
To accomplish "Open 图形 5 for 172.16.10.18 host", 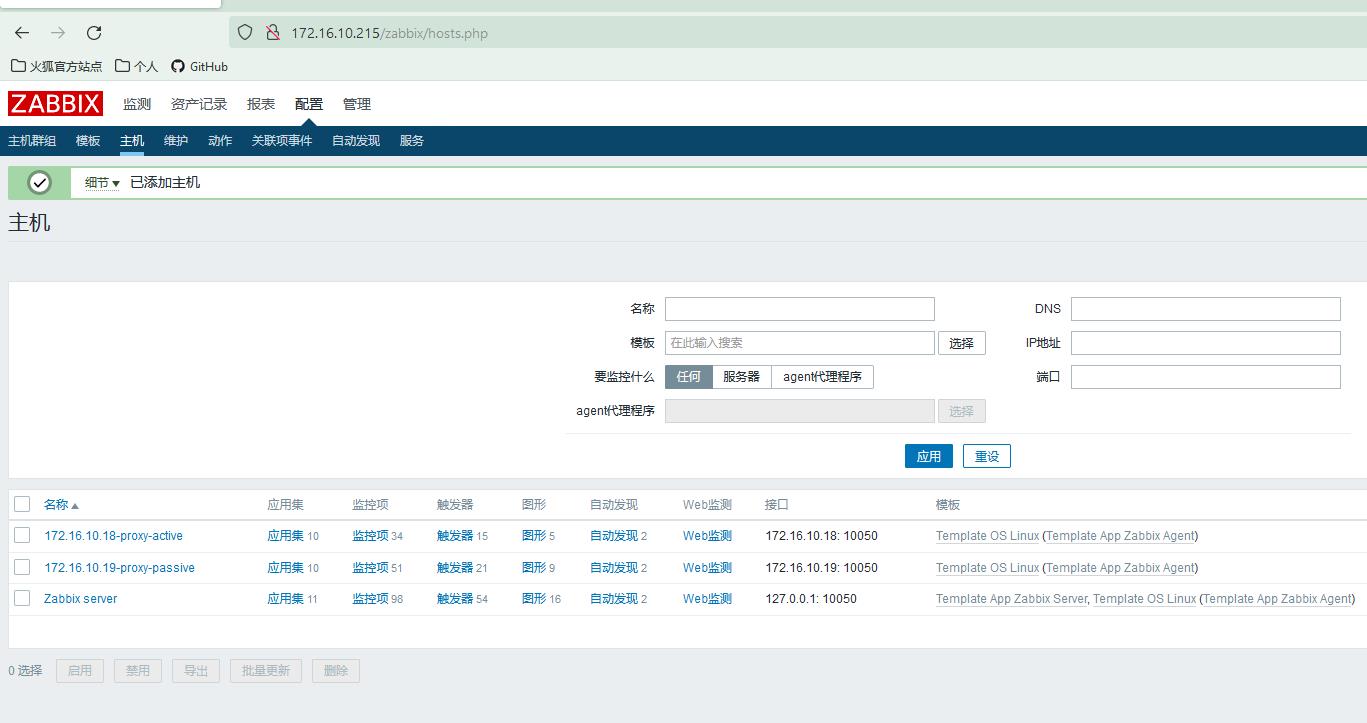I will [x=534, y=536].
